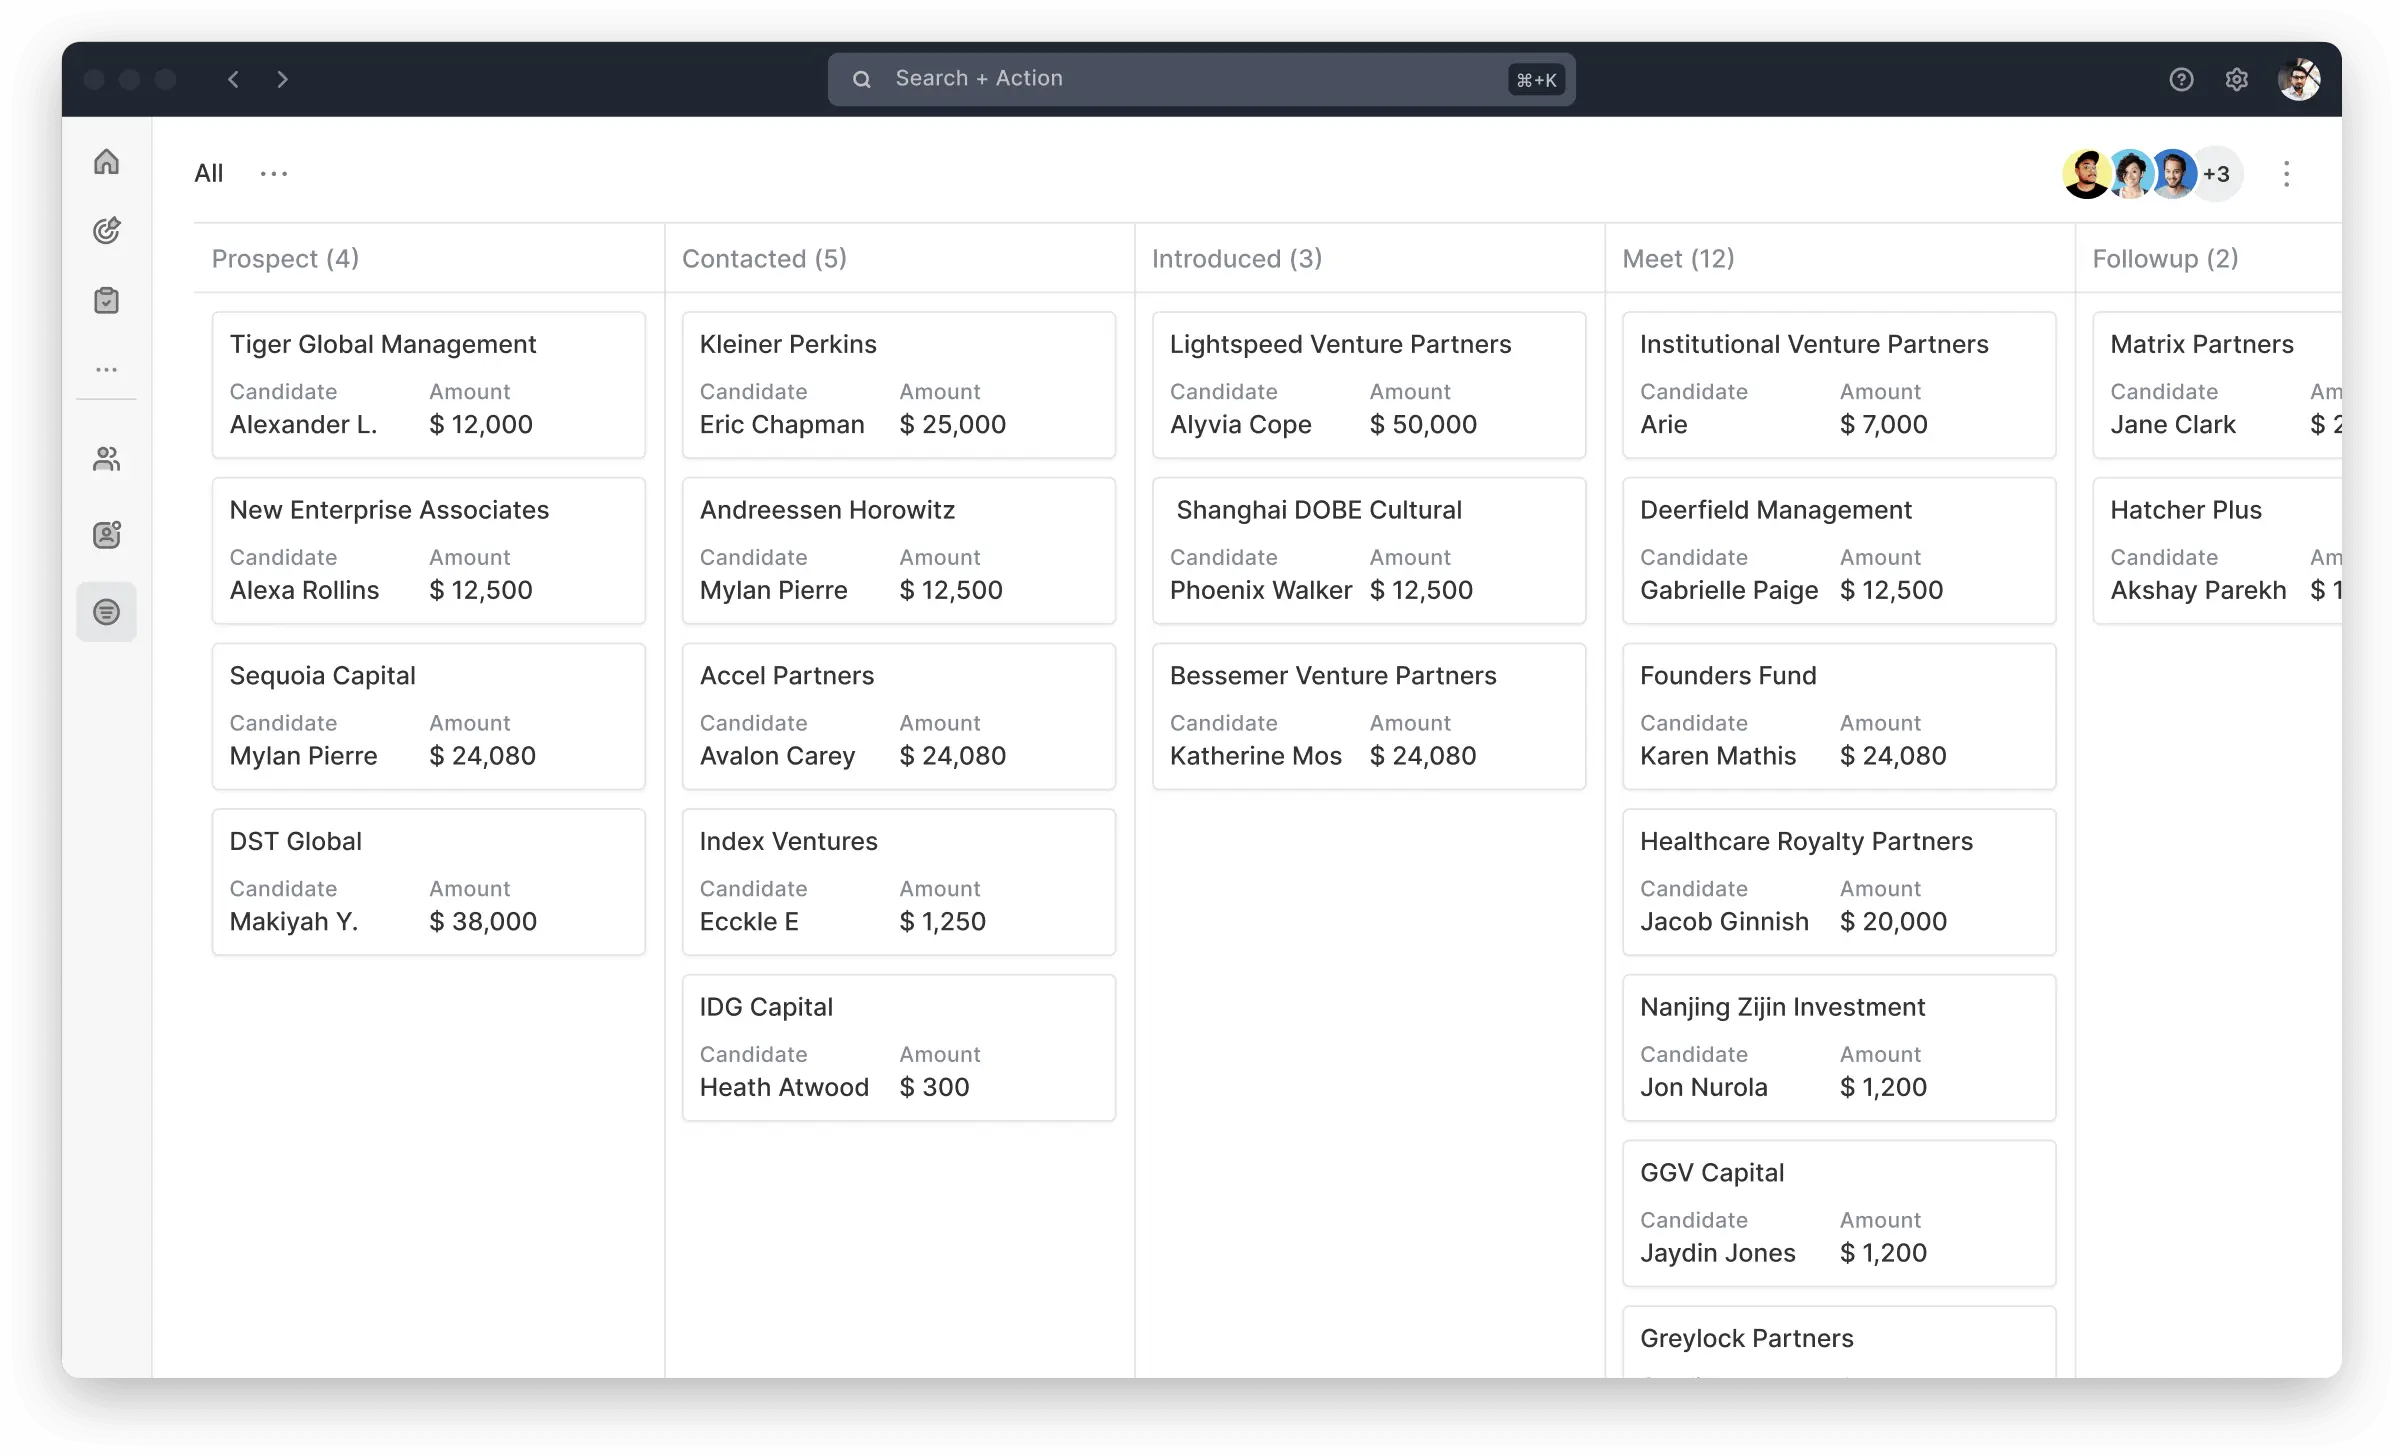Click candidate name Jaydin Jones
Viewport: 2400px width, 1456px height.
coord(1718,1254)
